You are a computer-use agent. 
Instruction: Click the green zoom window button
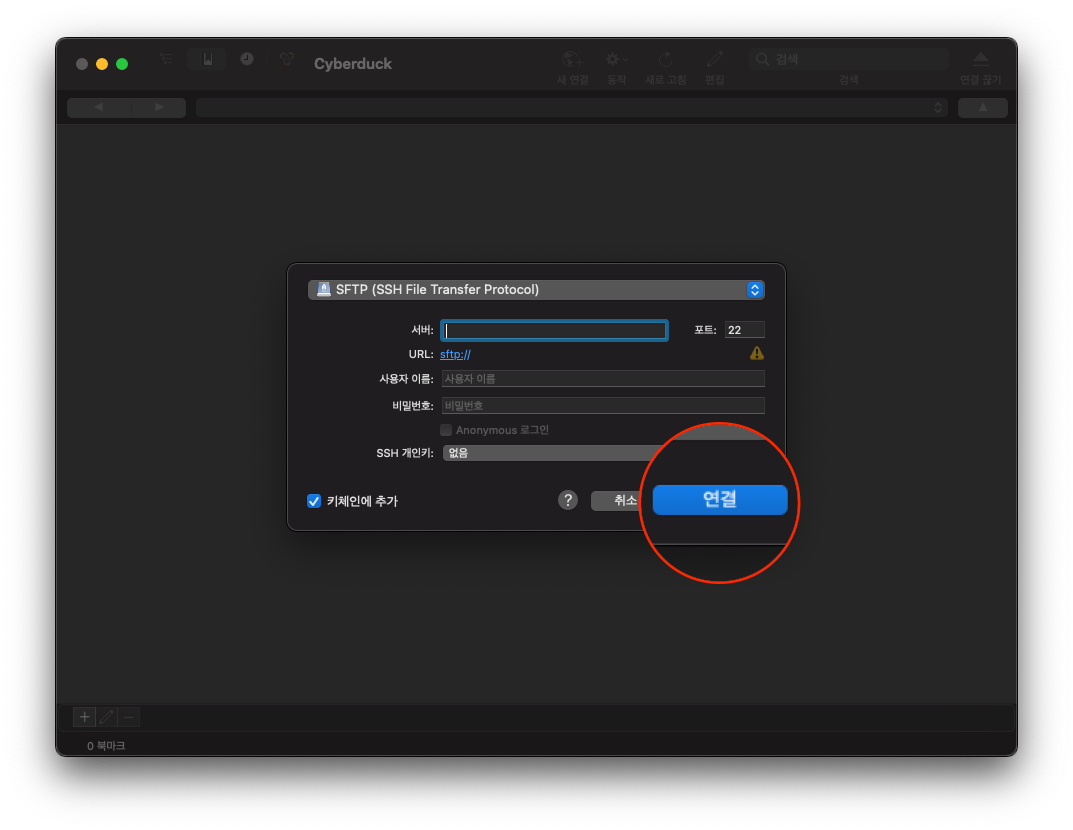[x=122, y=64]
